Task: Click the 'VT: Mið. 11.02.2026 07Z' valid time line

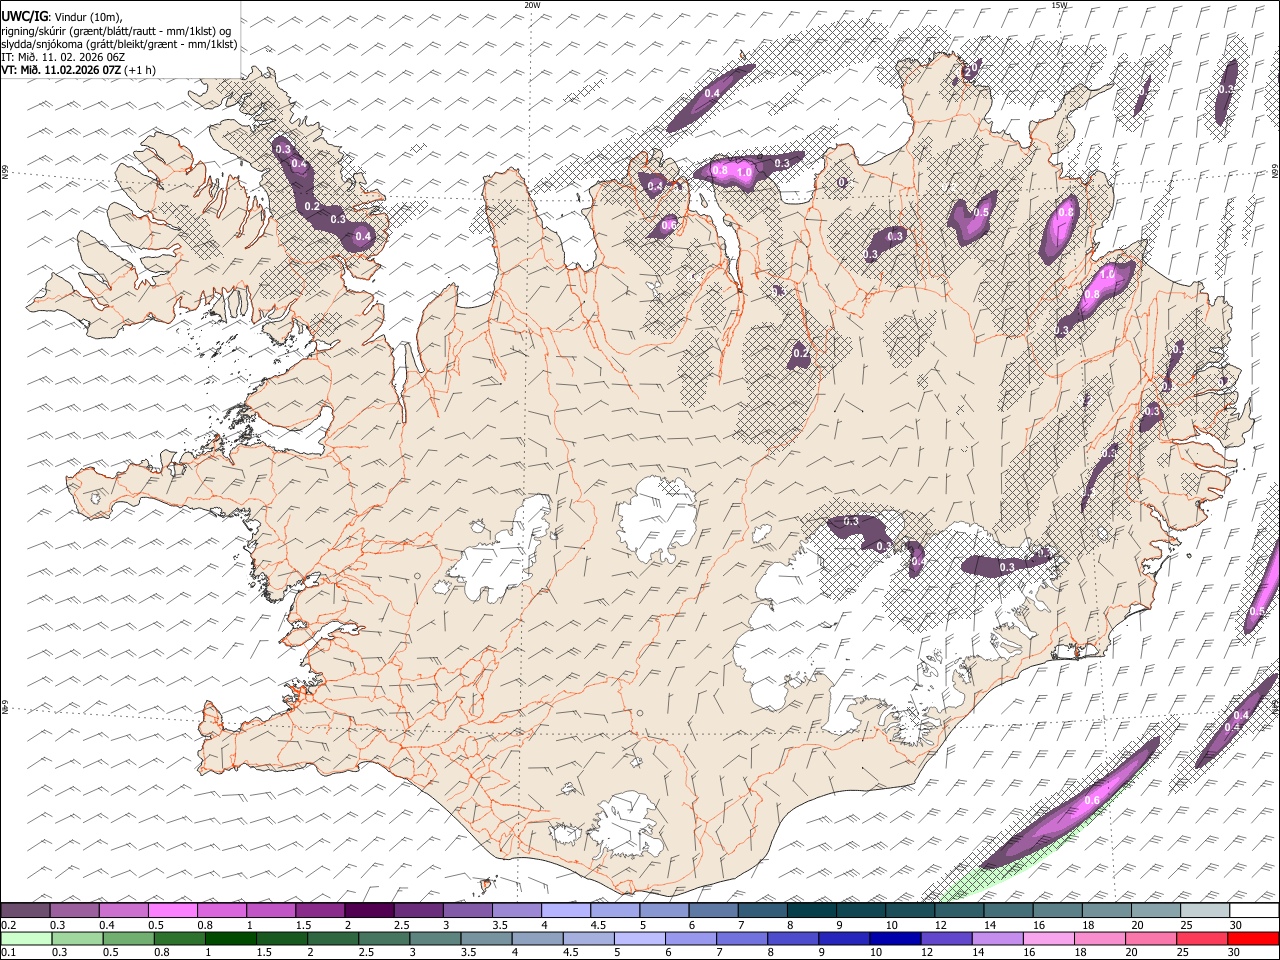Action: (x=61, y=70)
